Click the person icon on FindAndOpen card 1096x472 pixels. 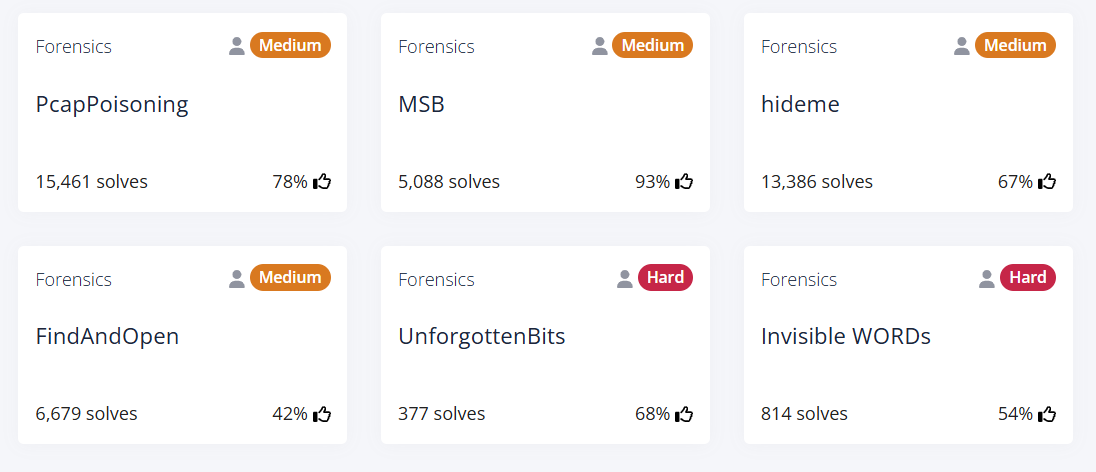(x=237, y=279)
